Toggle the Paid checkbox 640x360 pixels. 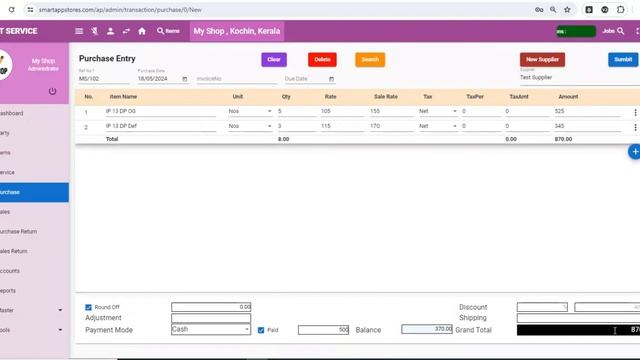click(261, 330)
